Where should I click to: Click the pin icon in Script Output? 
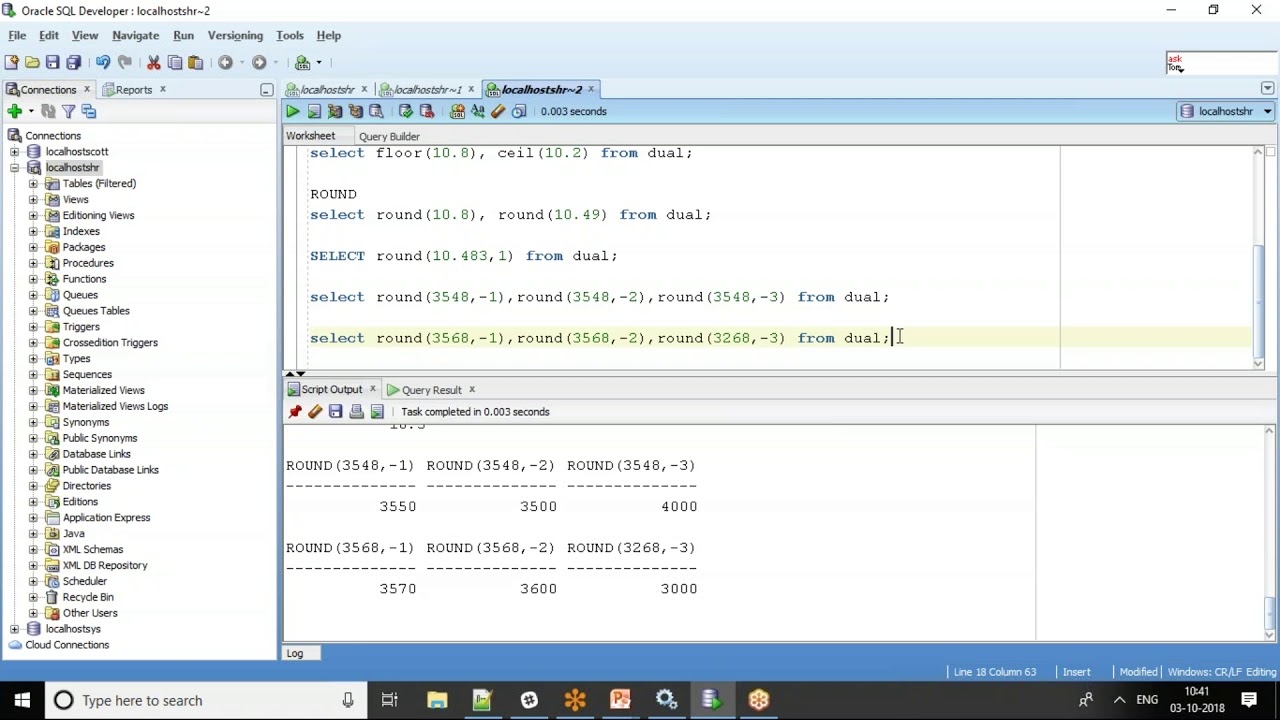pos(295,412)
